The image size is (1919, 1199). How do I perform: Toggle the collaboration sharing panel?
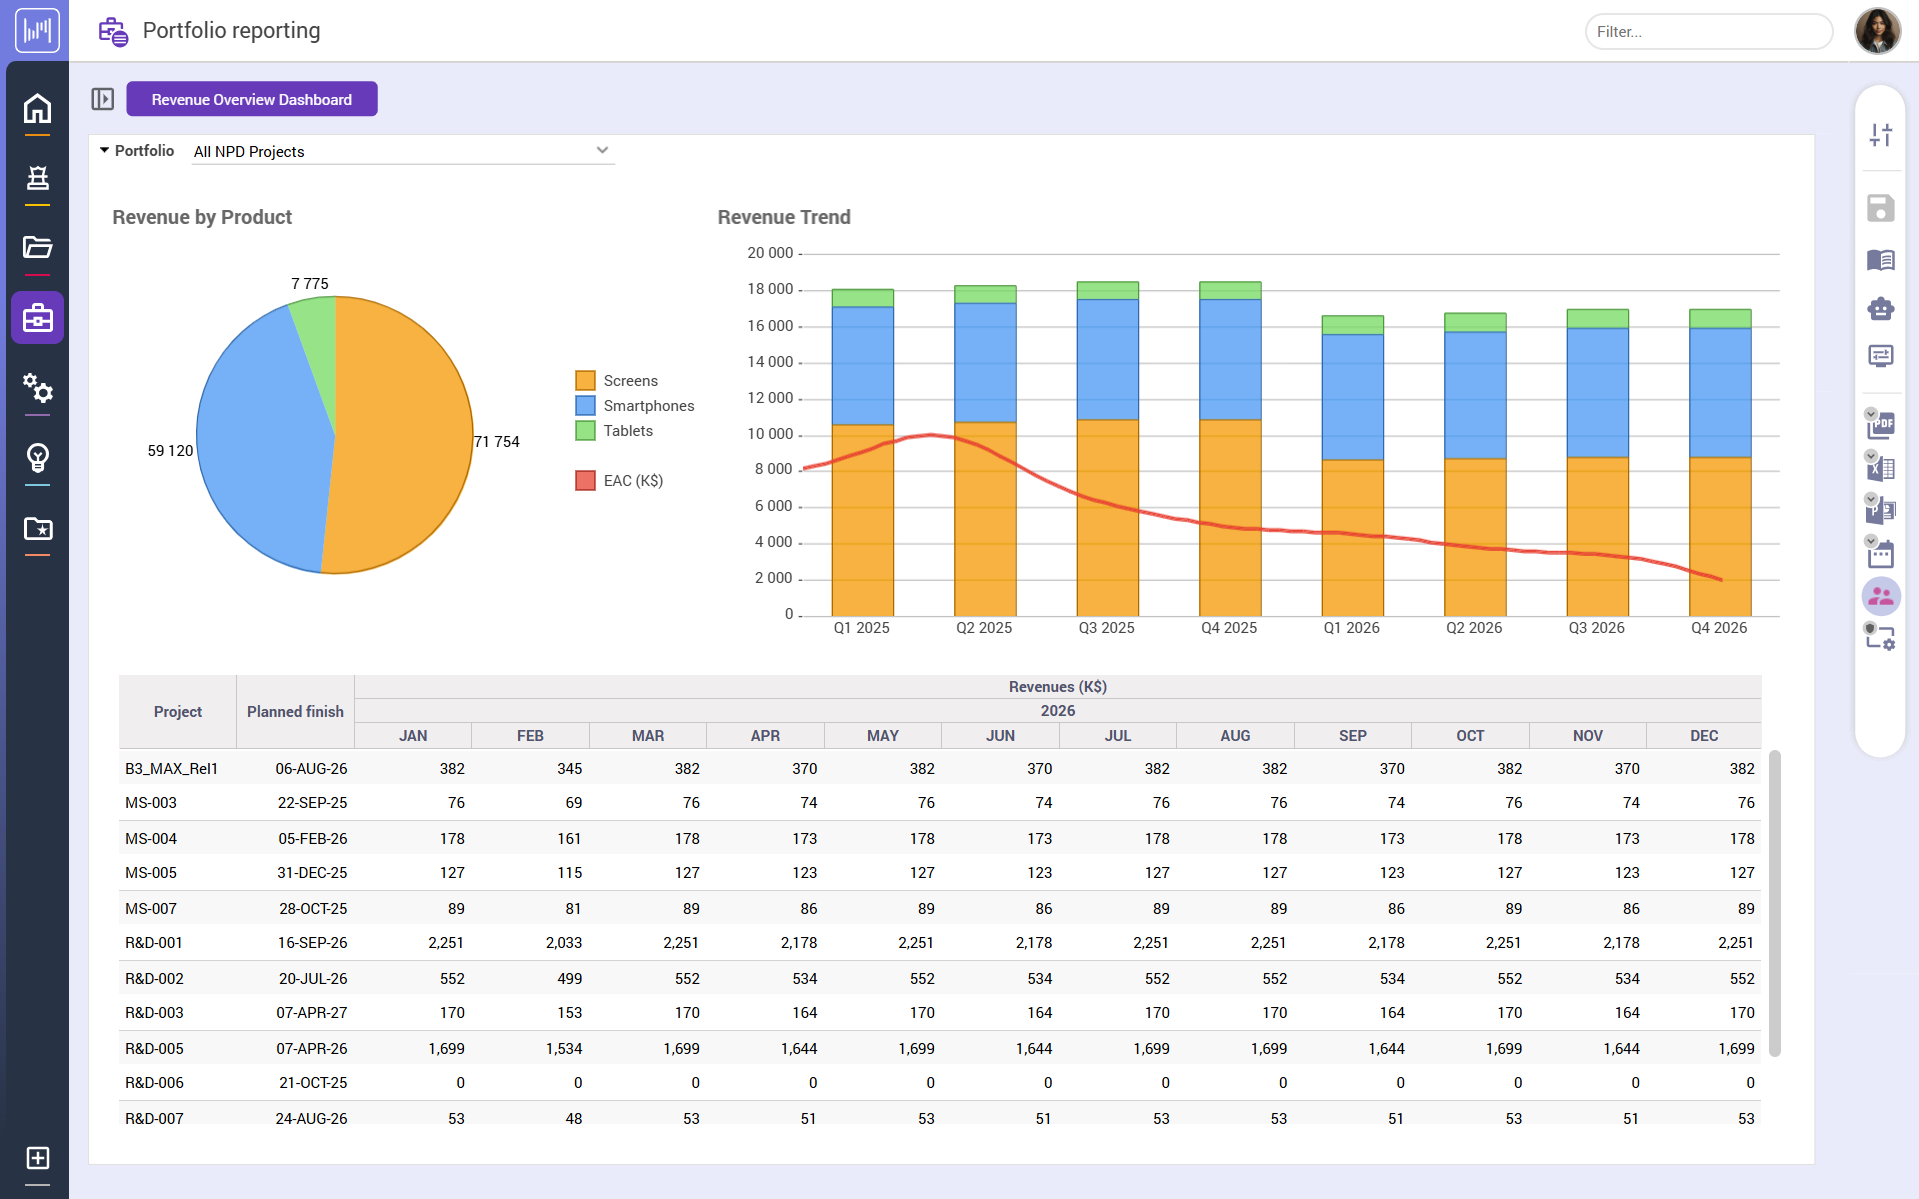pos(1881,596)
